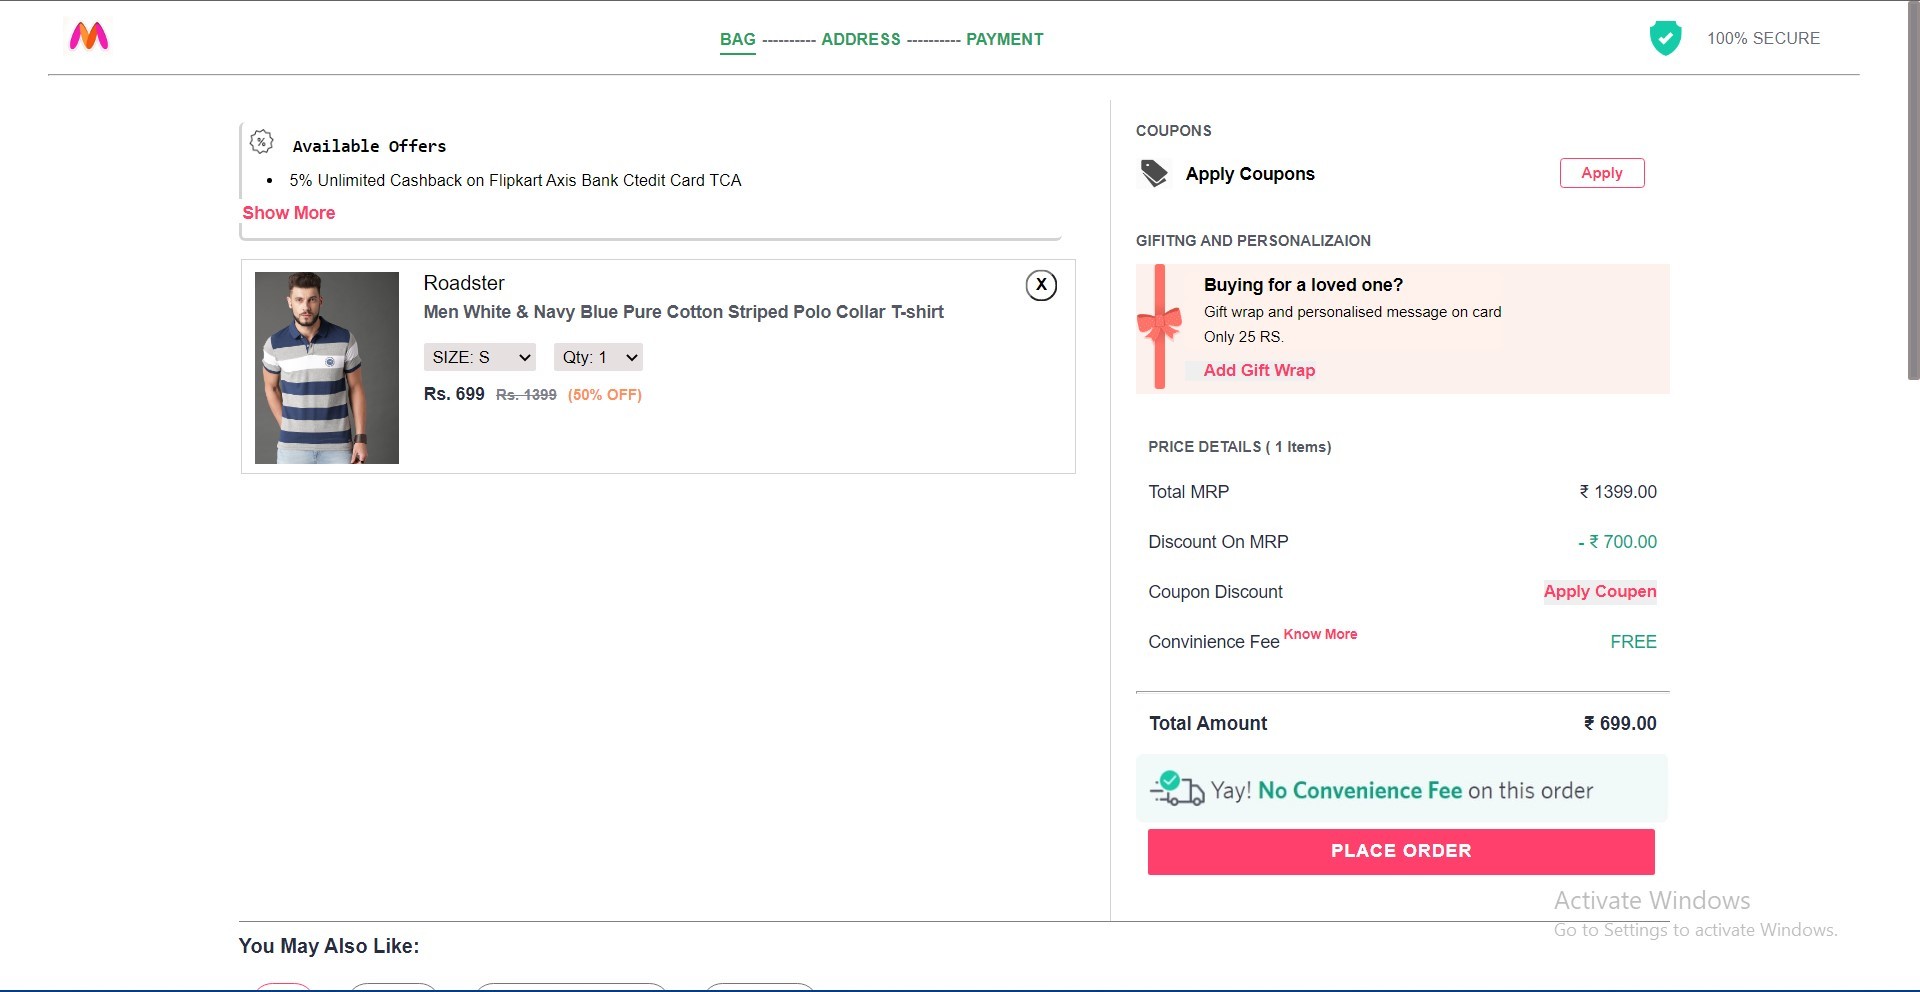Click the PRICE DETAILS ( 1 Items) heading
Viewport: 1920px width, 992px height.
click(1240, 447)
